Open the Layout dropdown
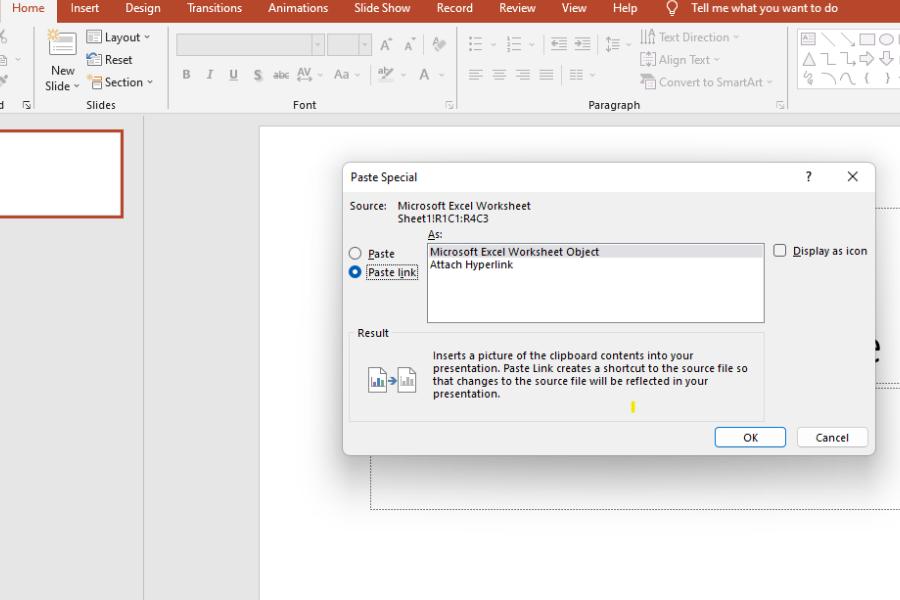900x600 pixels. (118, 37)
